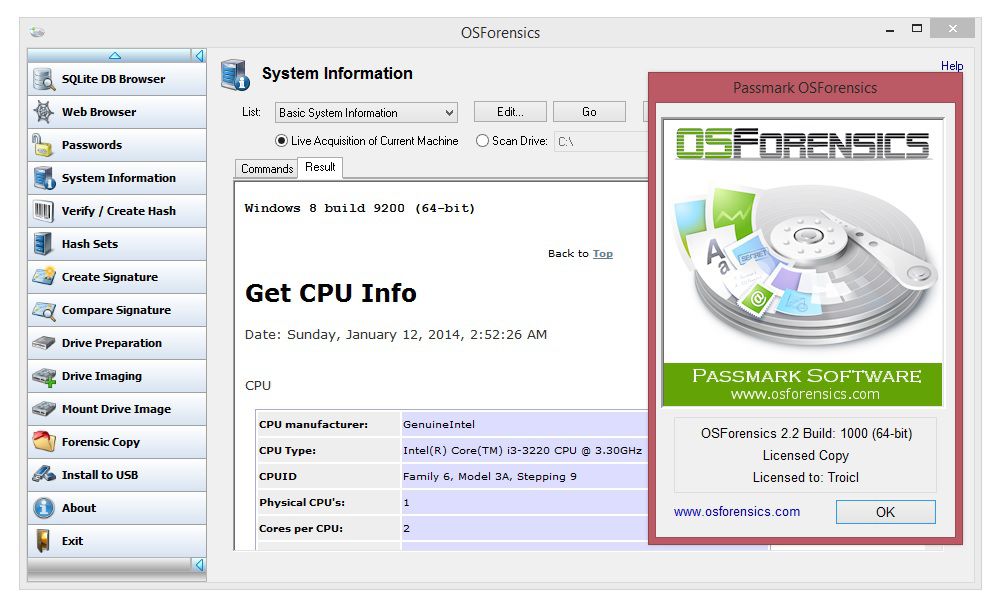The width and height of the screenshot is (998, 607).
Task: Open the www.osforensics.com link in dialog
Action: click(736, 512)
